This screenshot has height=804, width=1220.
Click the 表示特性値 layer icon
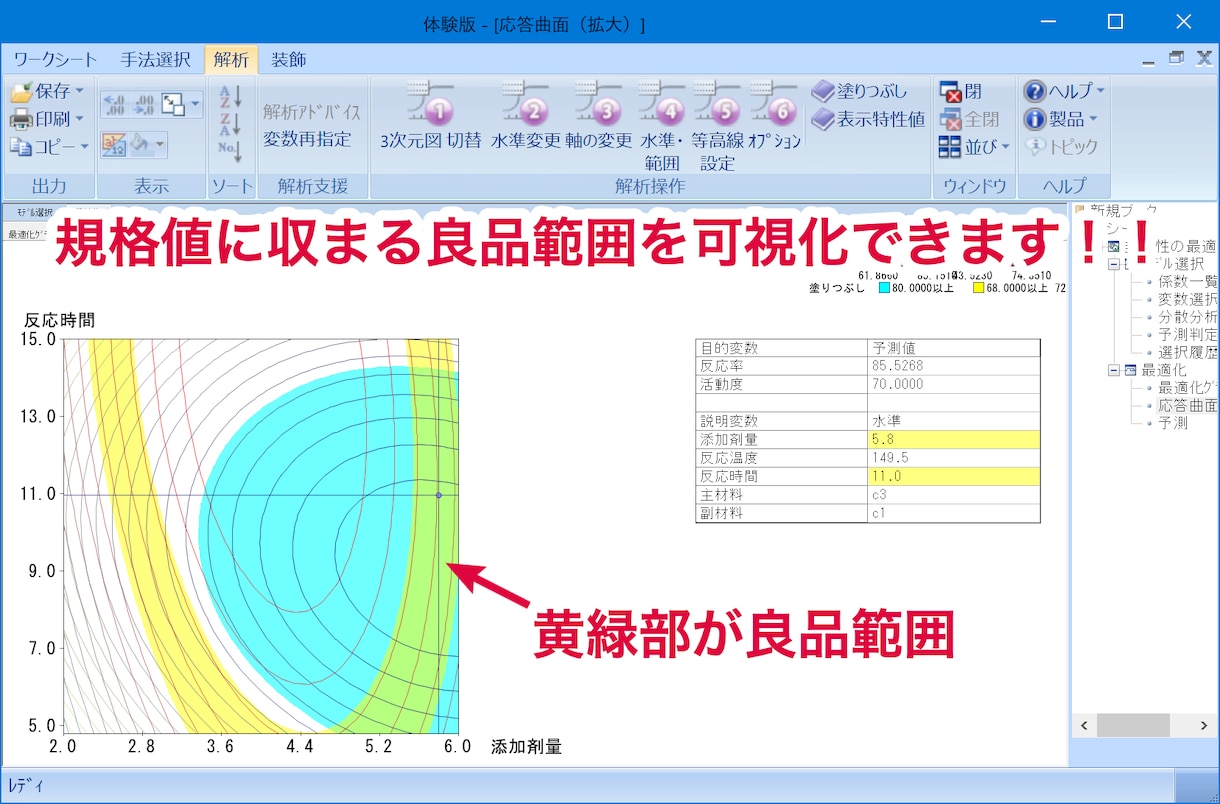point(822,119)
